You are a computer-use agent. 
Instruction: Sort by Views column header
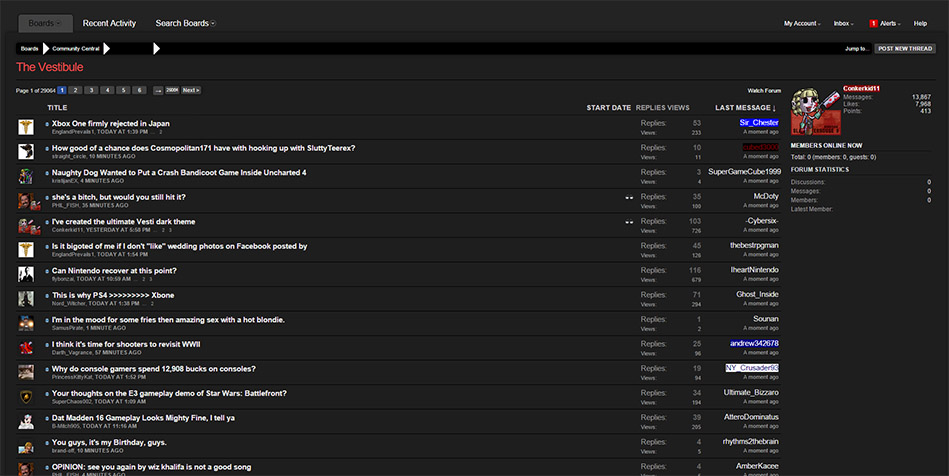[x=678, y=108]
